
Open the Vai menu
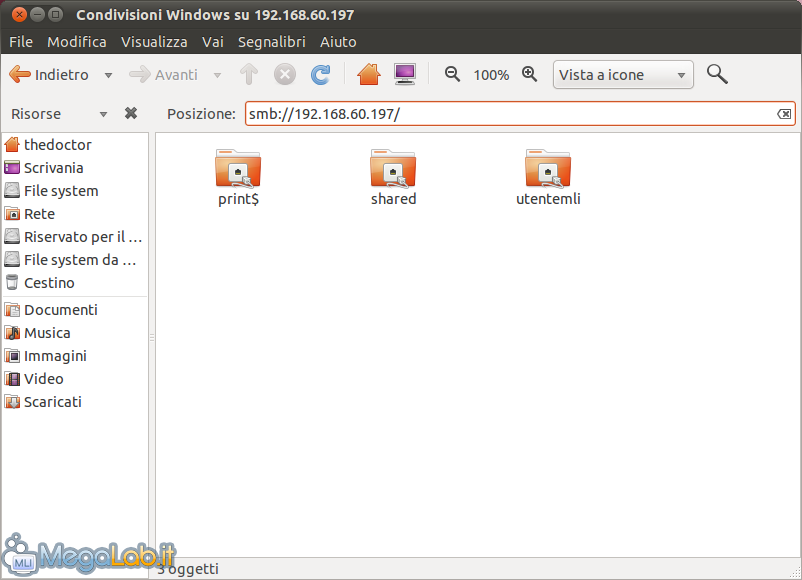click(213, 42)
